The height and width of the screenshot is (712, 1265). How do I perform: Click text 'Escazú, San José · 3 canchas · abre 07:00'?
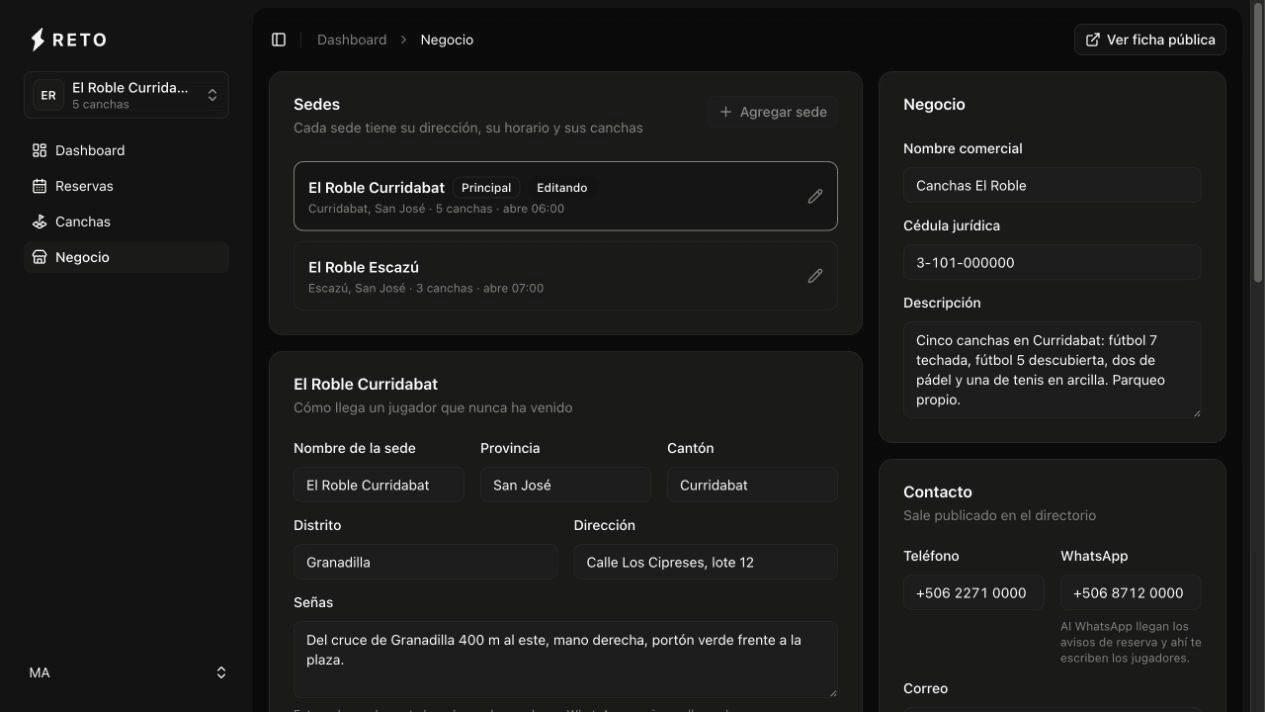[x=426, y=288]
